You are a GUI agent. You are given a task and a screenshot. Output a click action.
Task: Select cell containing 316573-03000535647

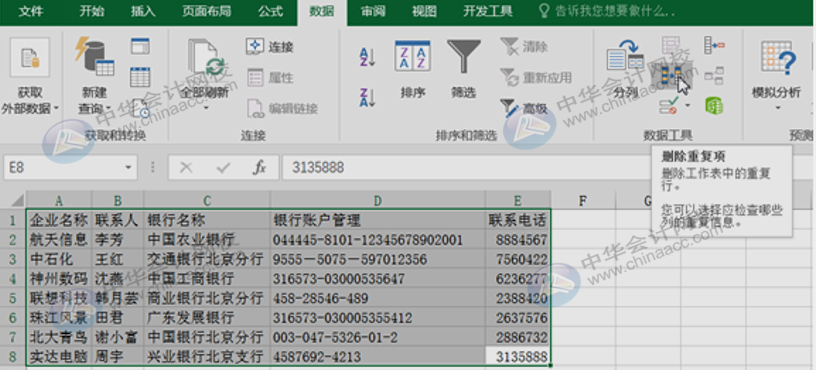point(377,279)
